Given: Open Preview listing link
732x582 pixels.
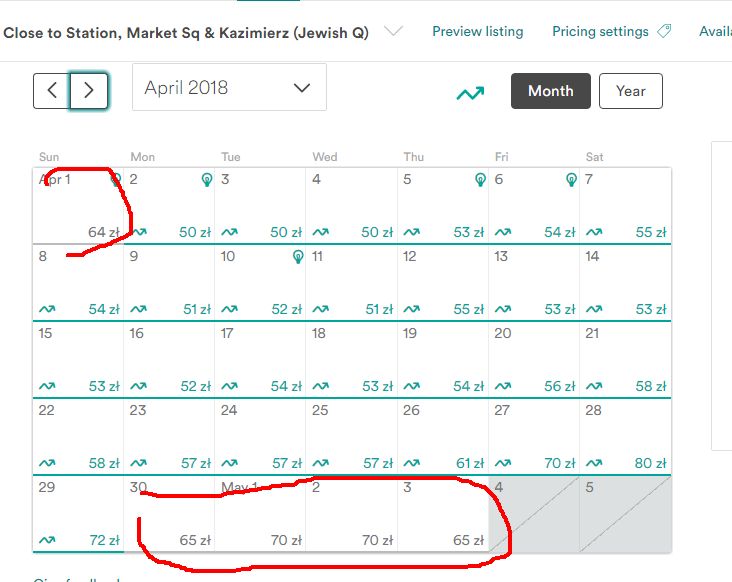Looking at the screenshot, I should point(477,32).
